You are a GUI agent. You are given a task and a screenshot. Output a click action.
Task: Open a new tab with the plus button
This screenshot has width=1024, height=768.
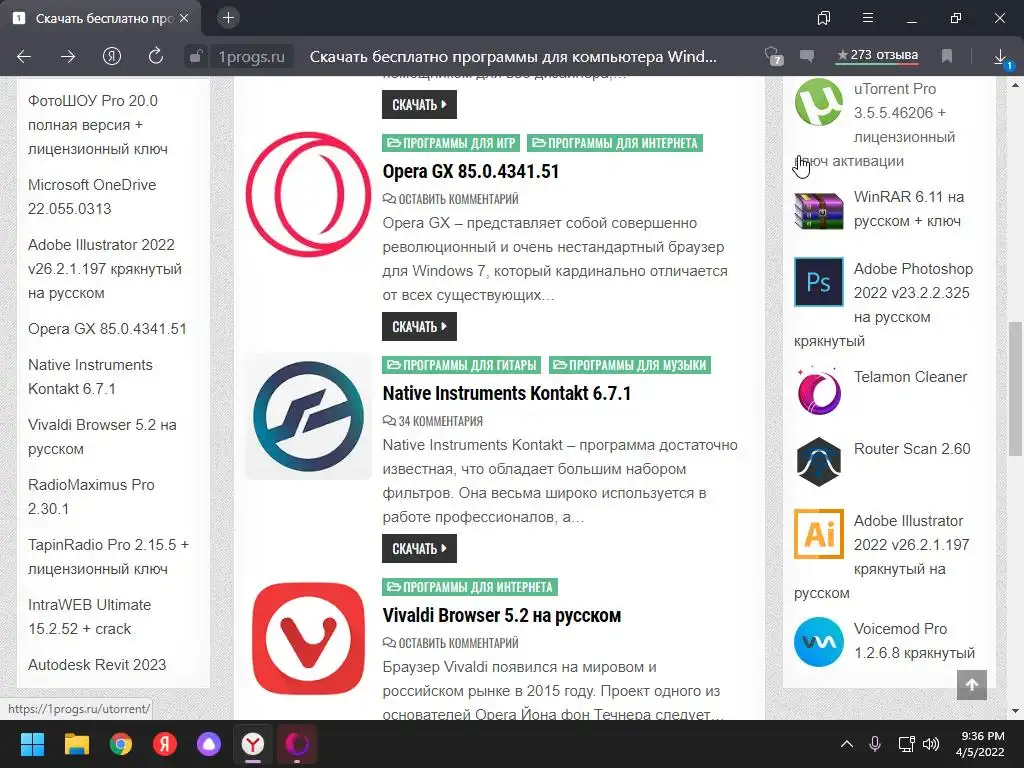pyautogui.click(x=228, y=18)
